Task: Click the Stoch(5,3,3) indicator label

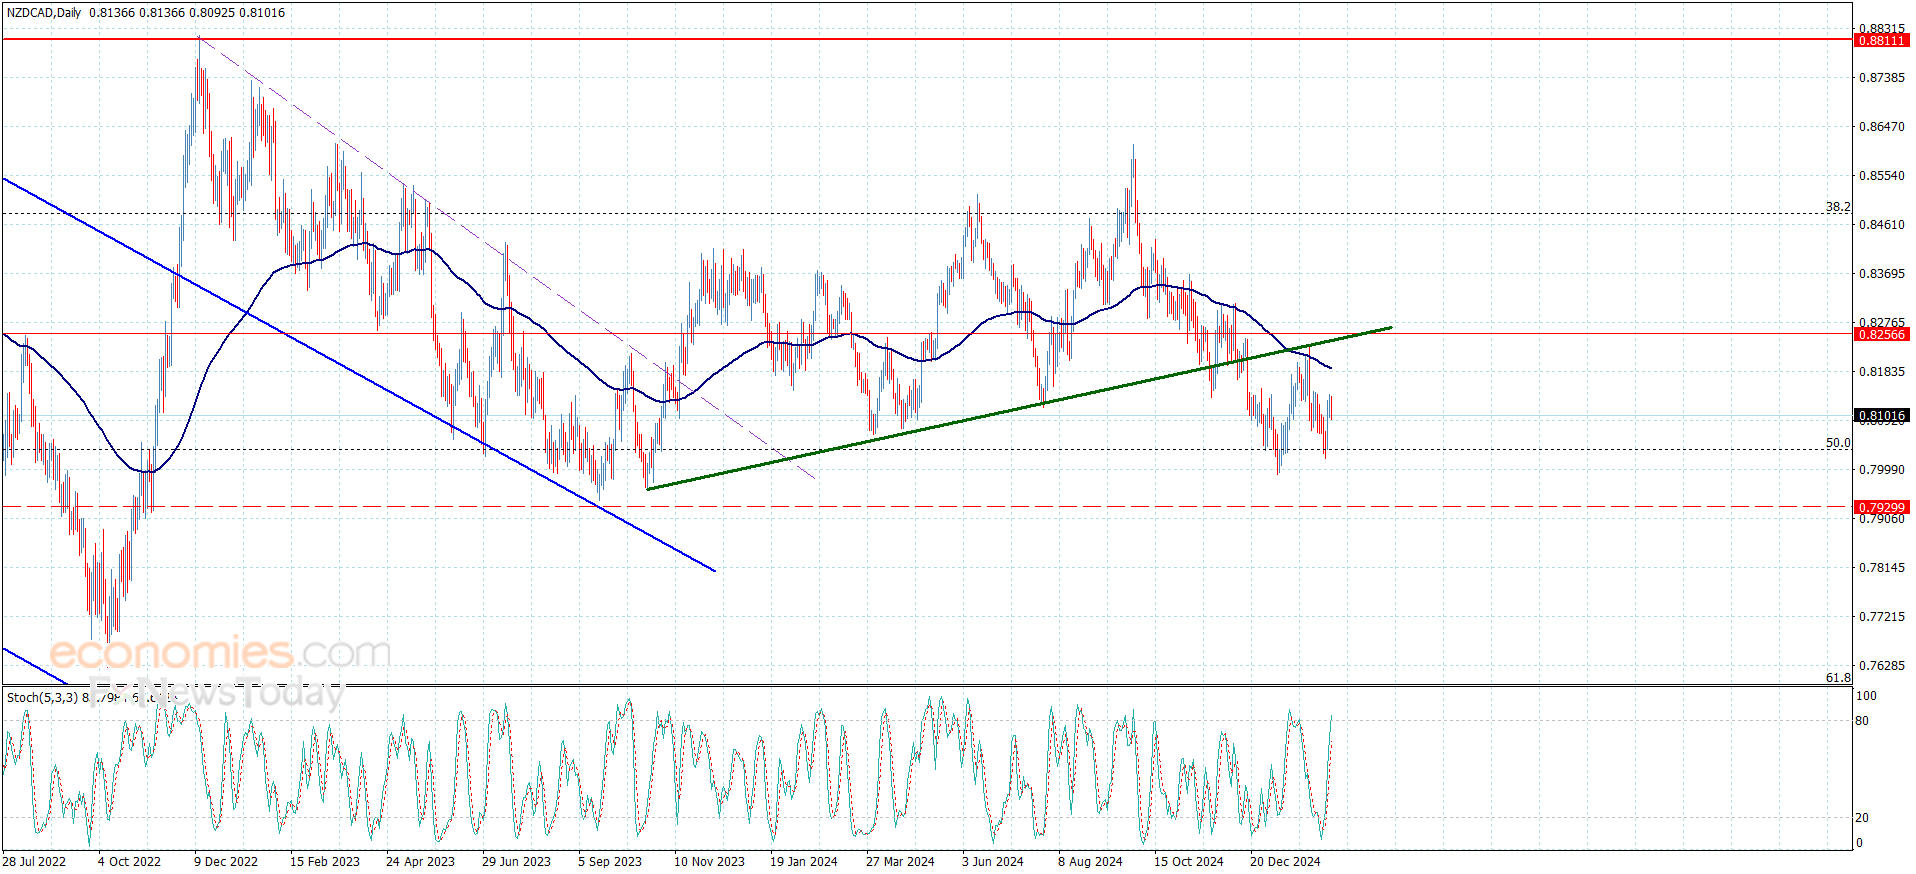Action: pos(42,698)
